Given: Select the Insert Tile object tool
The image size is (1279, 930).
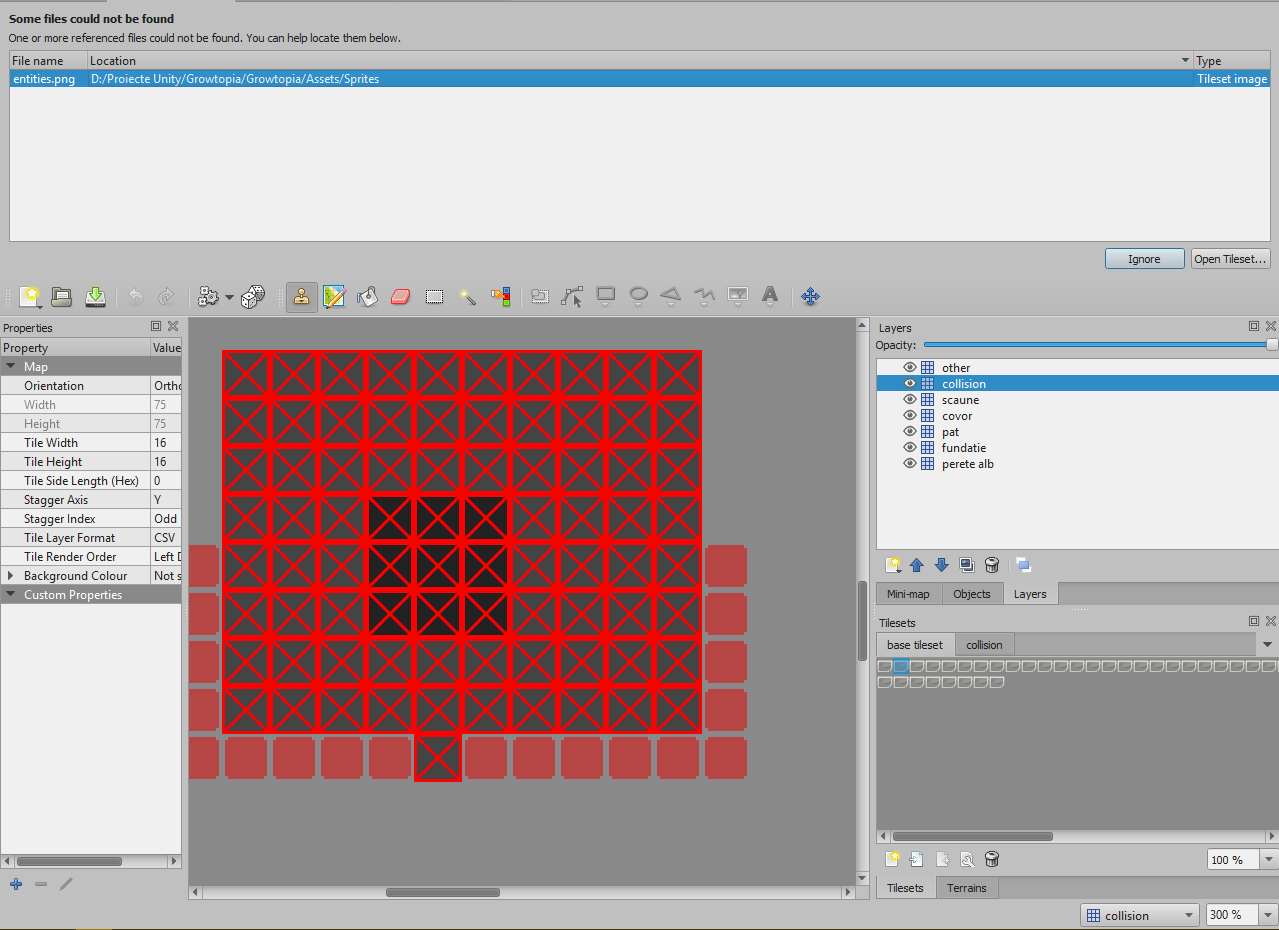Looking at the screenshot, I should tap(737, 296).
